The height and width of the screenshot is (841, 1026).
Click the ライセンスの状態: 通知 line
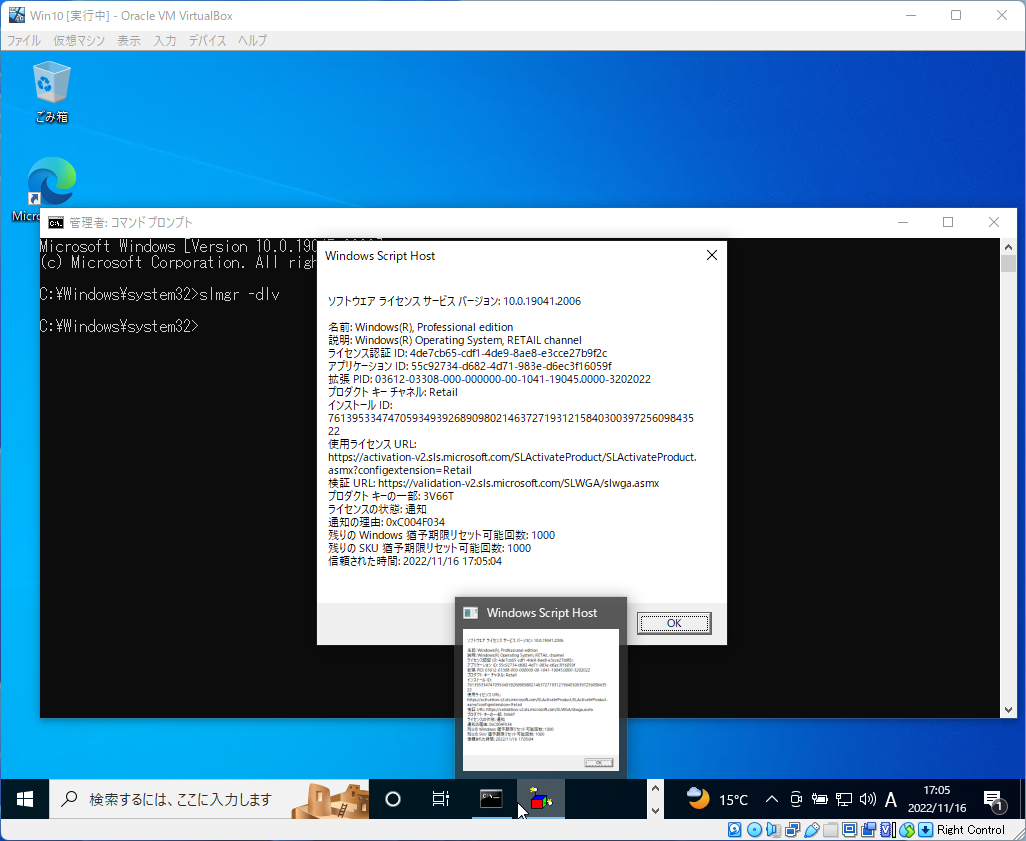pyautogui.click(x=377, y=509)
